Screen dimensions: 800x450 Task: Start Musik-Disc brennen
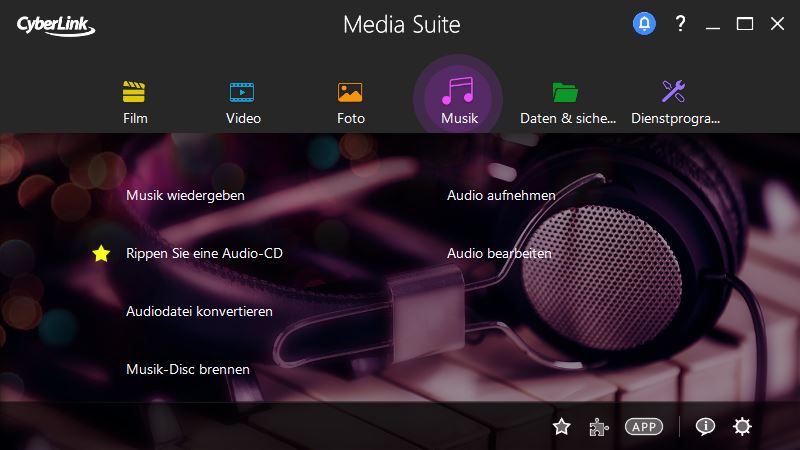point(187,370)
